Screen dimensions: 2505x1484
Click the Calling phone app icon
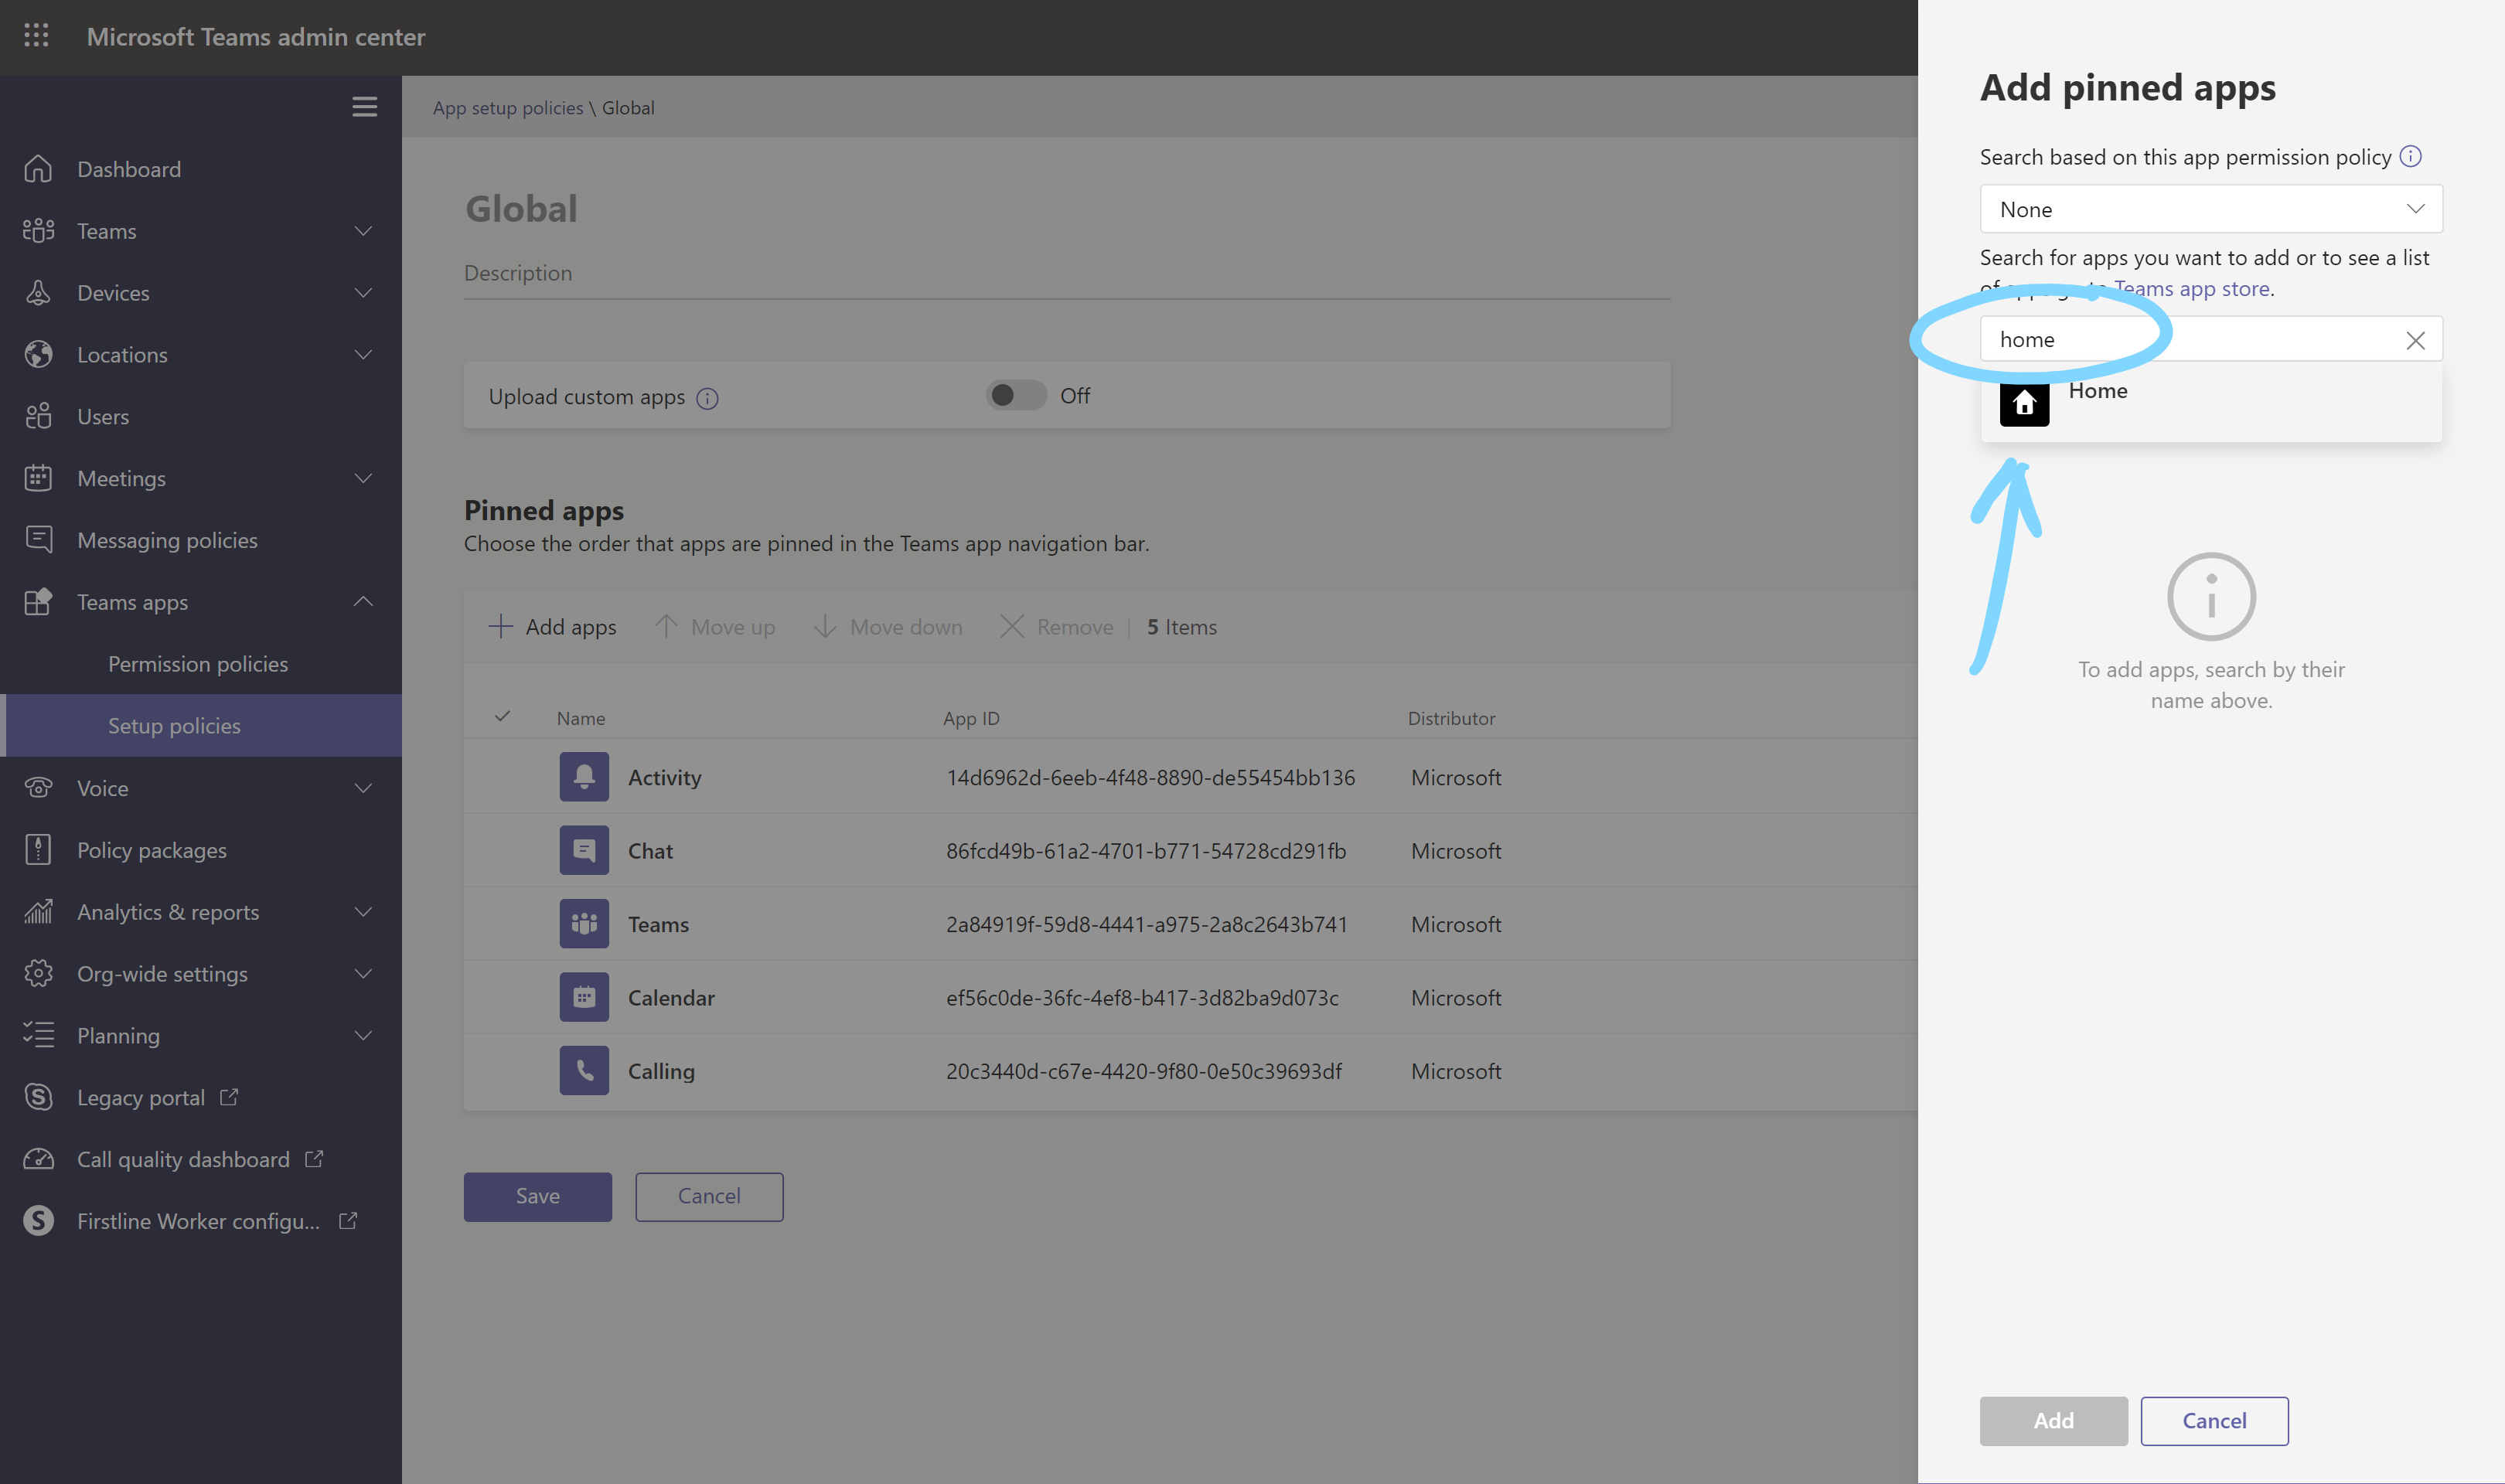tap(584, 1070)
